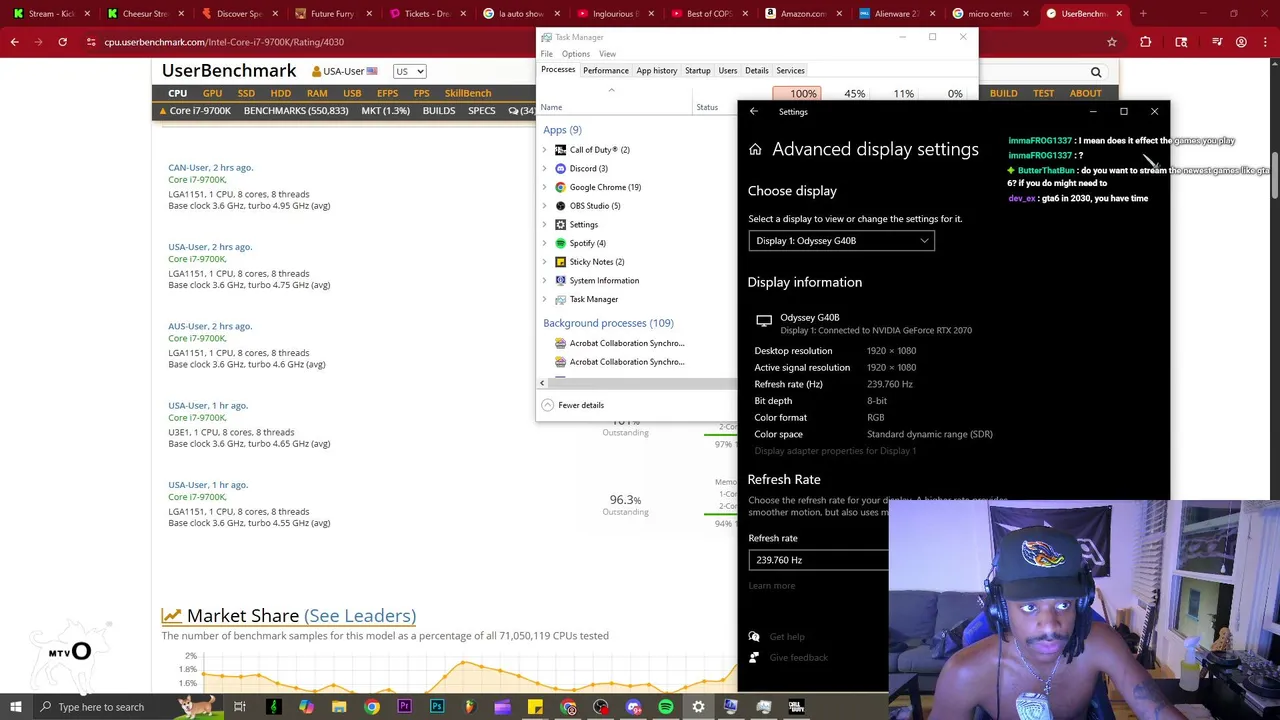
Task: Open the site information icon in address bar
Action: tap(92, 42)
